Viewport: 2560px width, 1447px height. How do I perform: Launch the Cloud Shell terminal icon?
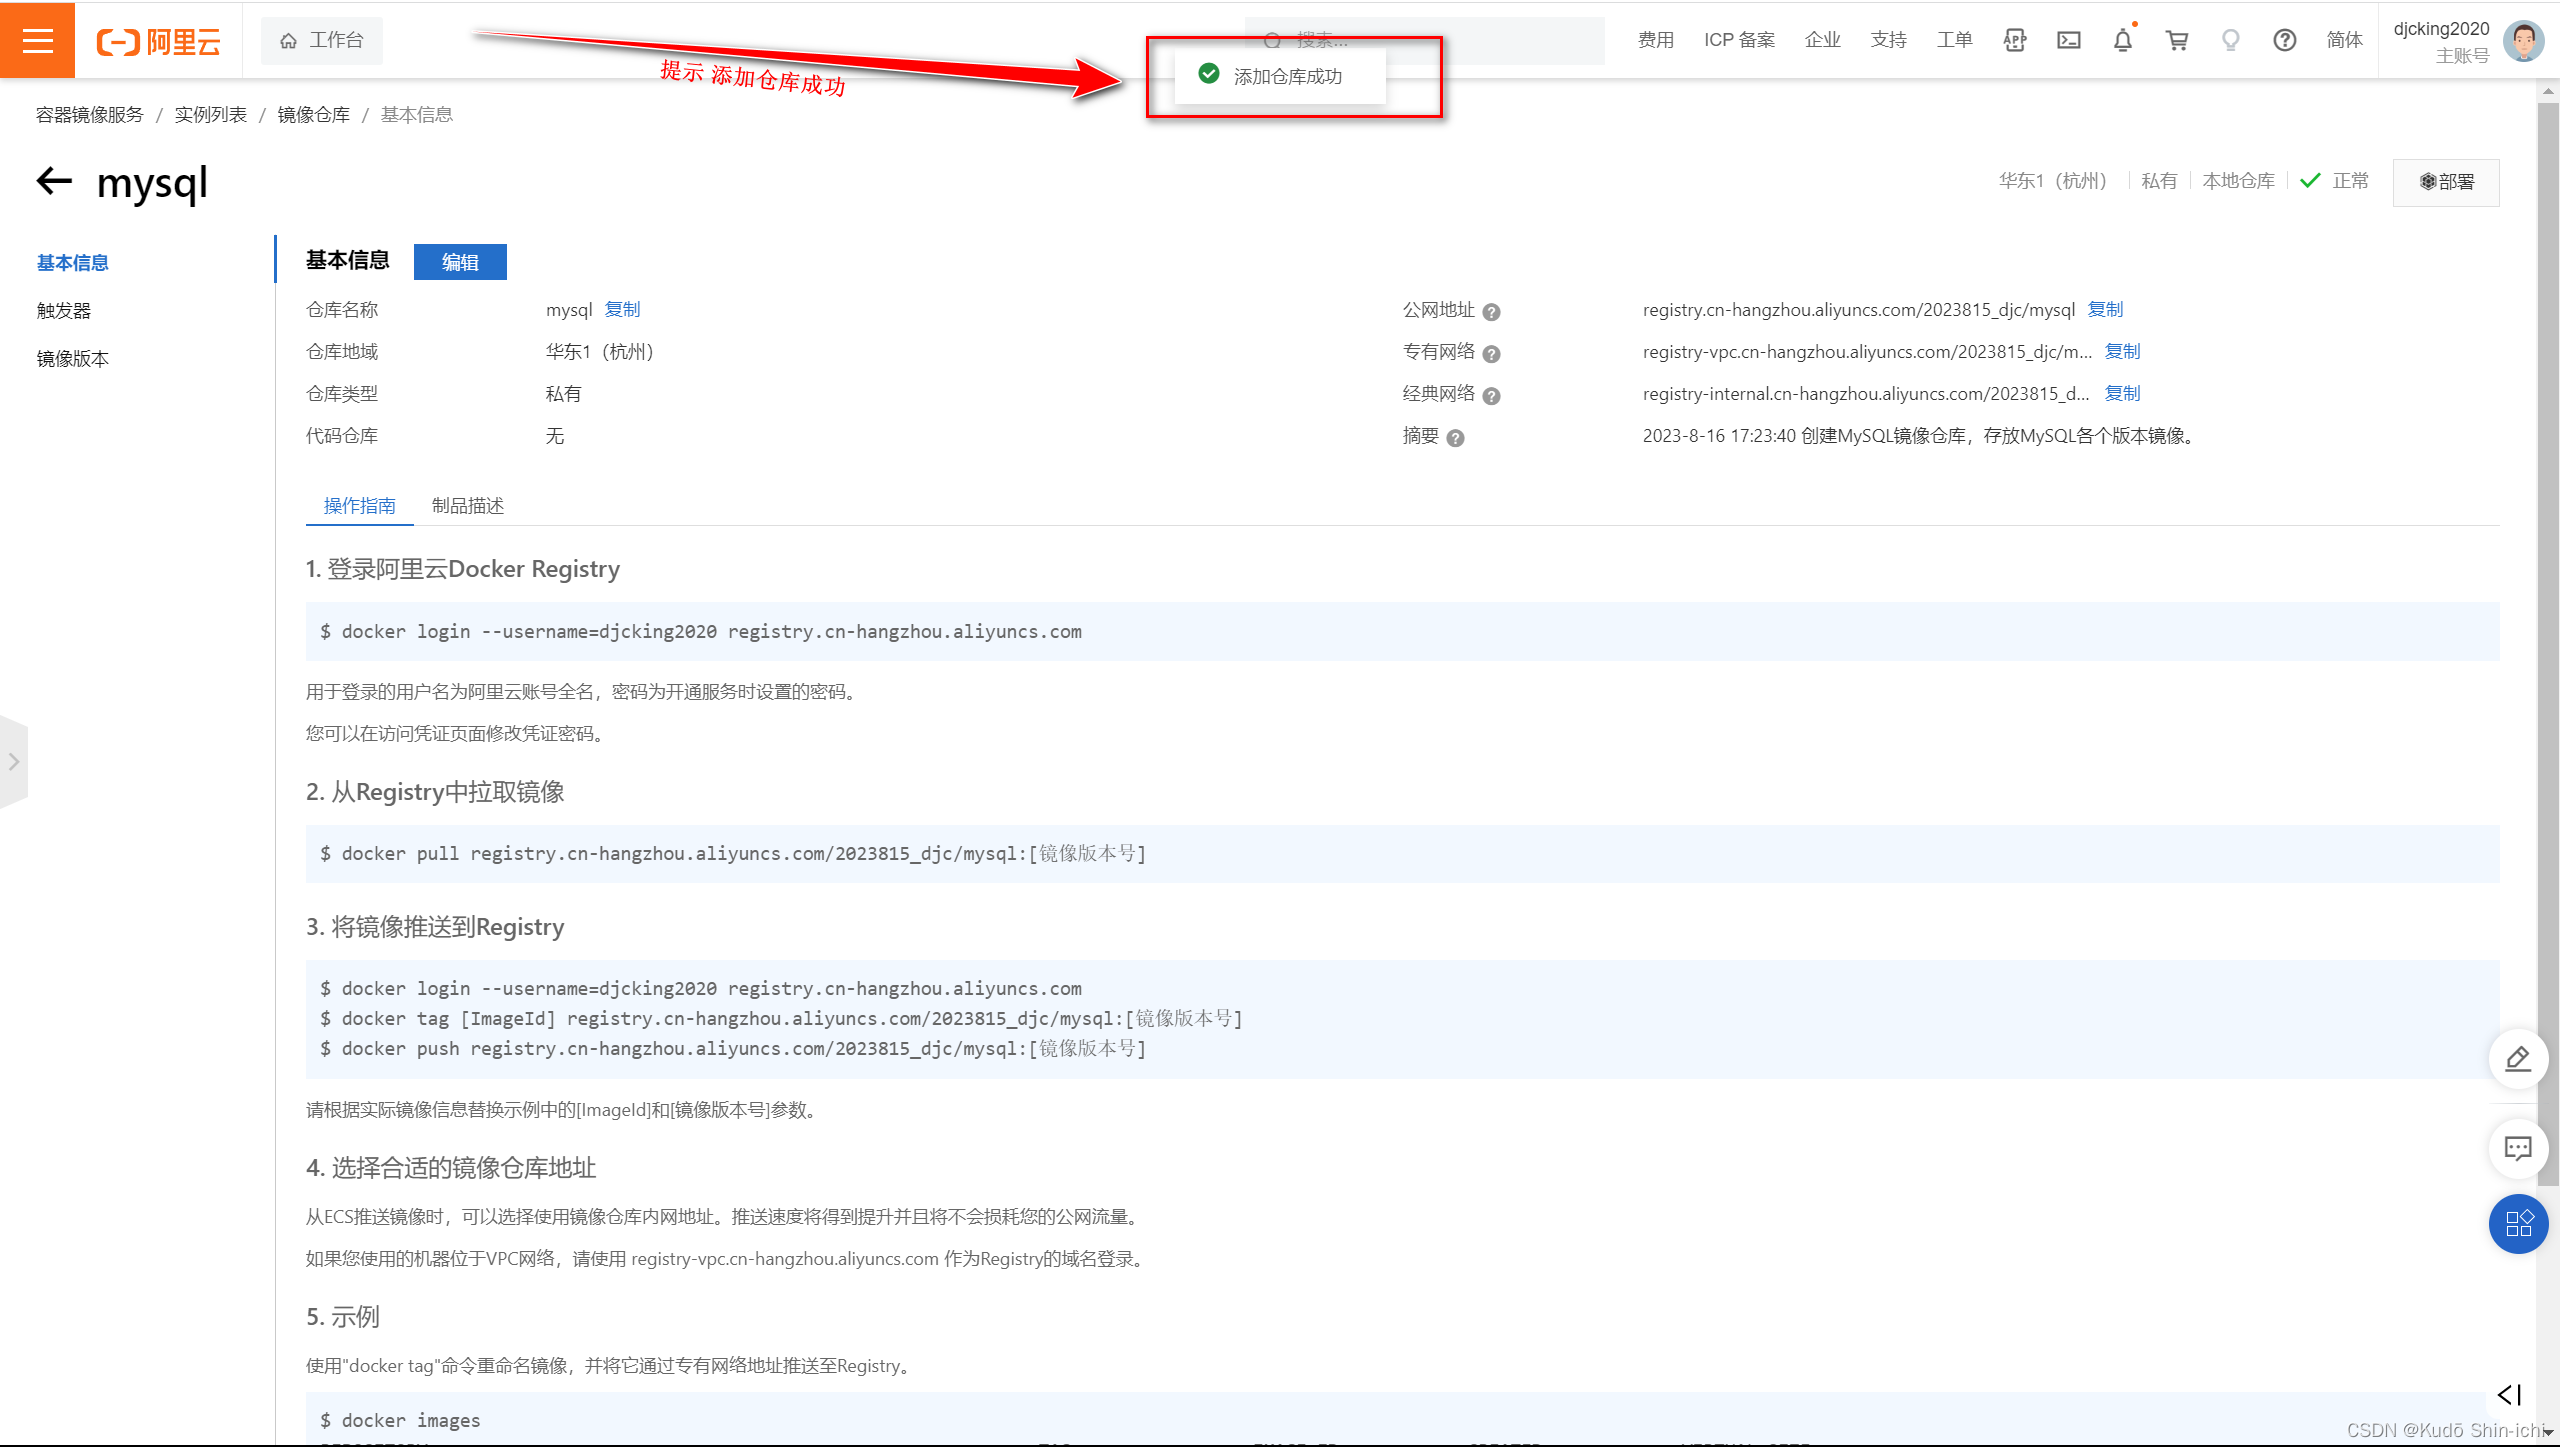(2069, 40)
